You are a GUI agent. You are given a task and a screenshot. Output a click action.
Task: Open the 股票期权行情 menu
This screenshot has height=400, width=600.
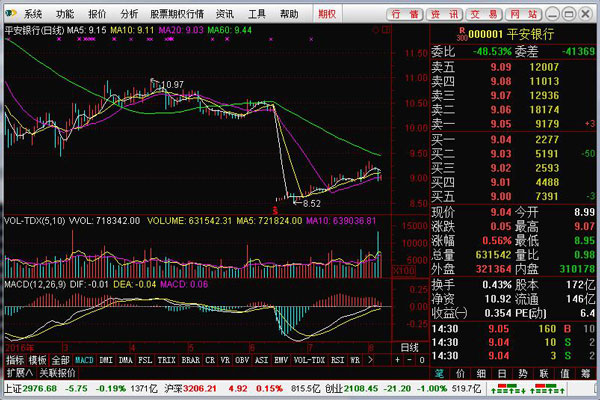pos(177,14)
